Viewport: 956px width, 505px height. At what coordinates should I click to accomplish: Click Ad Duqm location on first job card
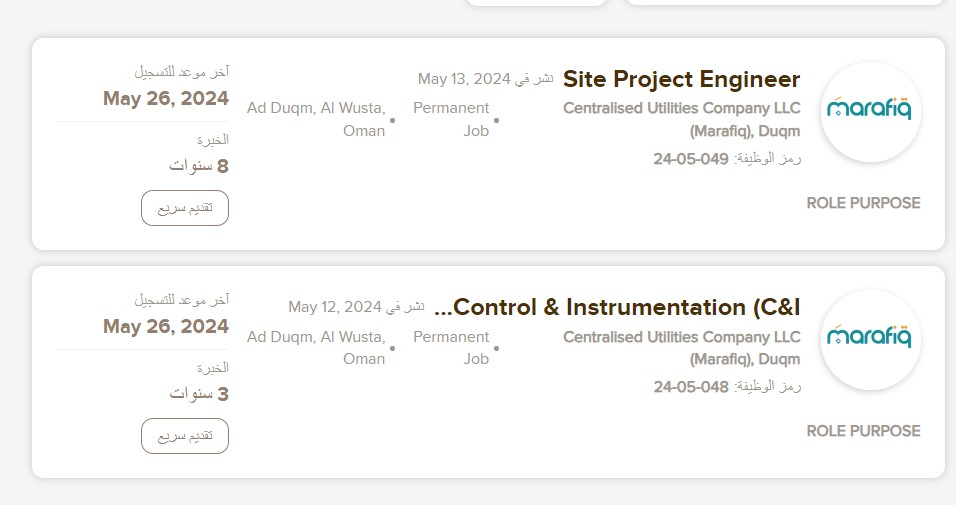point(316,120)
